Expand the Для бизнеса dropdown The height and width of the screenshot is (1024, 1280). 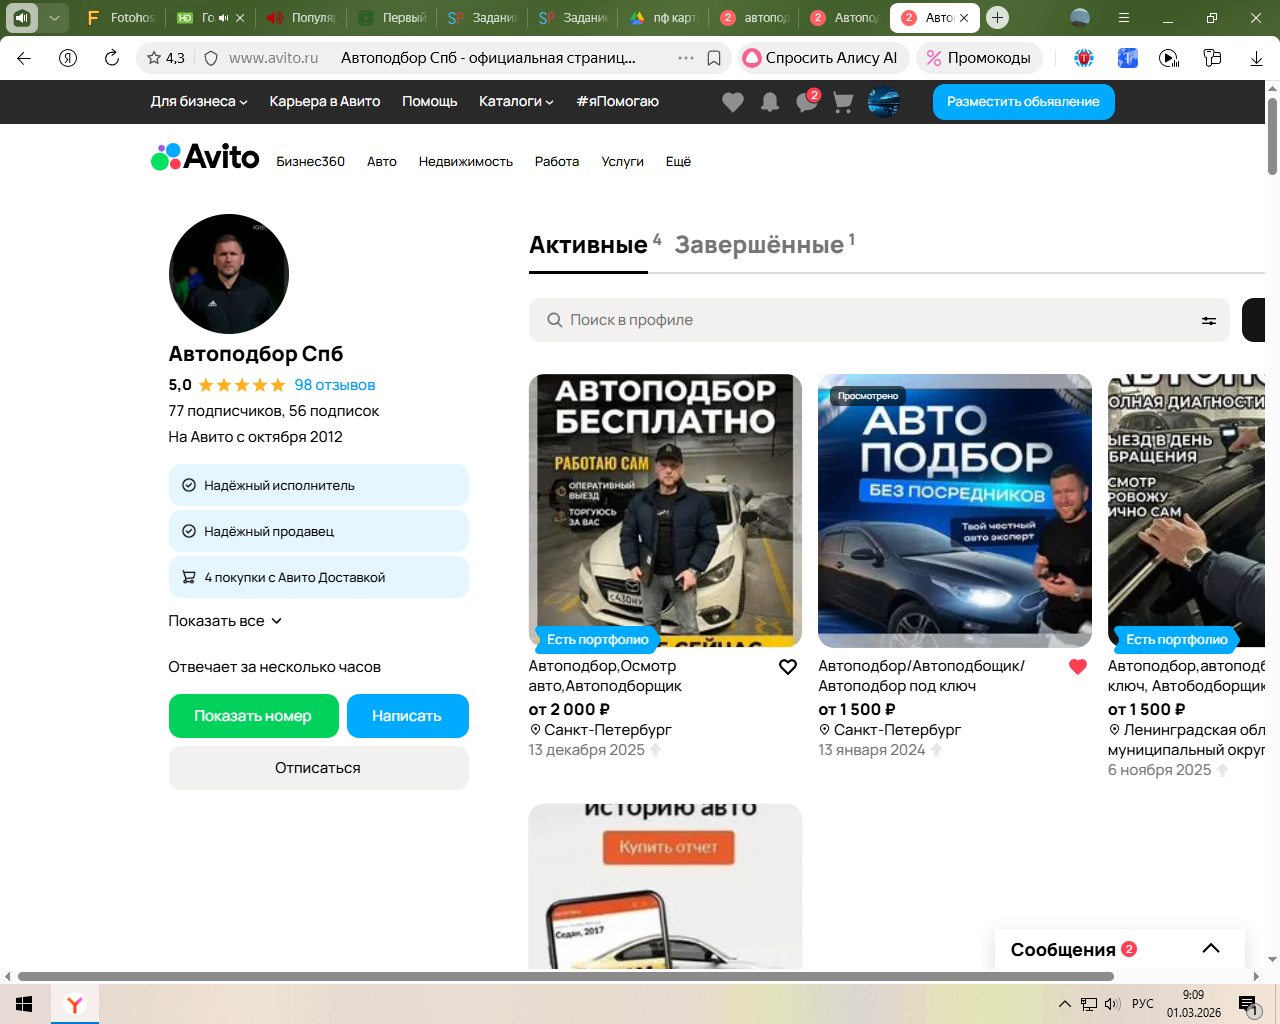click(199, 102)
